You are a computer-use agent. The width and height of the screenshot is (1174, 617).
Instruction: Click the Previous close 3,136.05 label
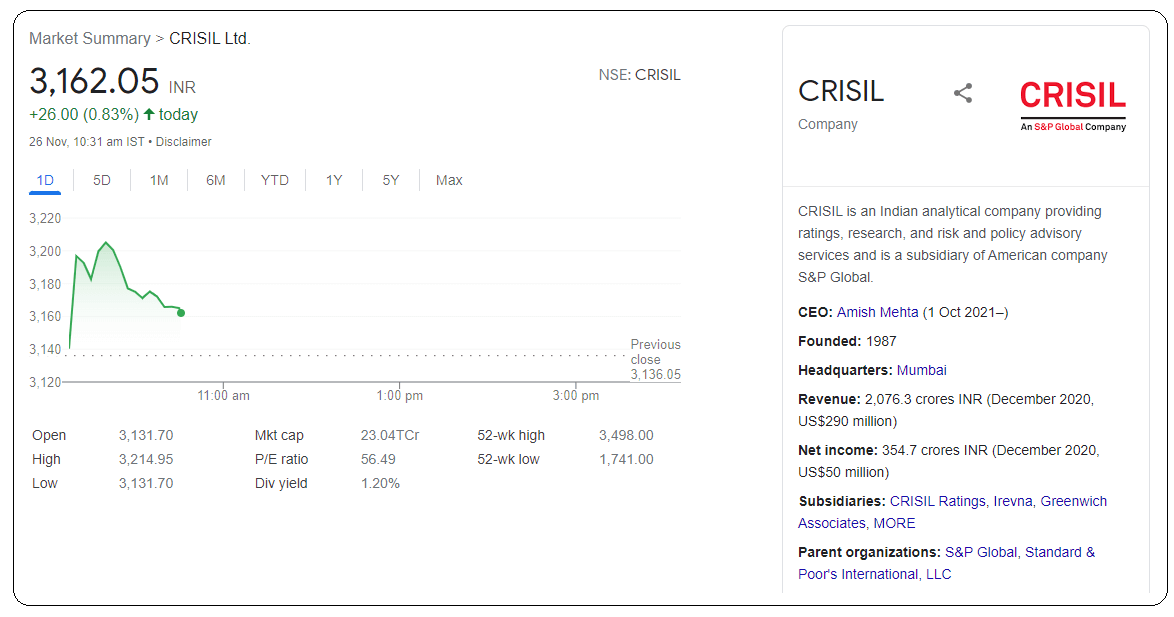click(x=656, y=359)
